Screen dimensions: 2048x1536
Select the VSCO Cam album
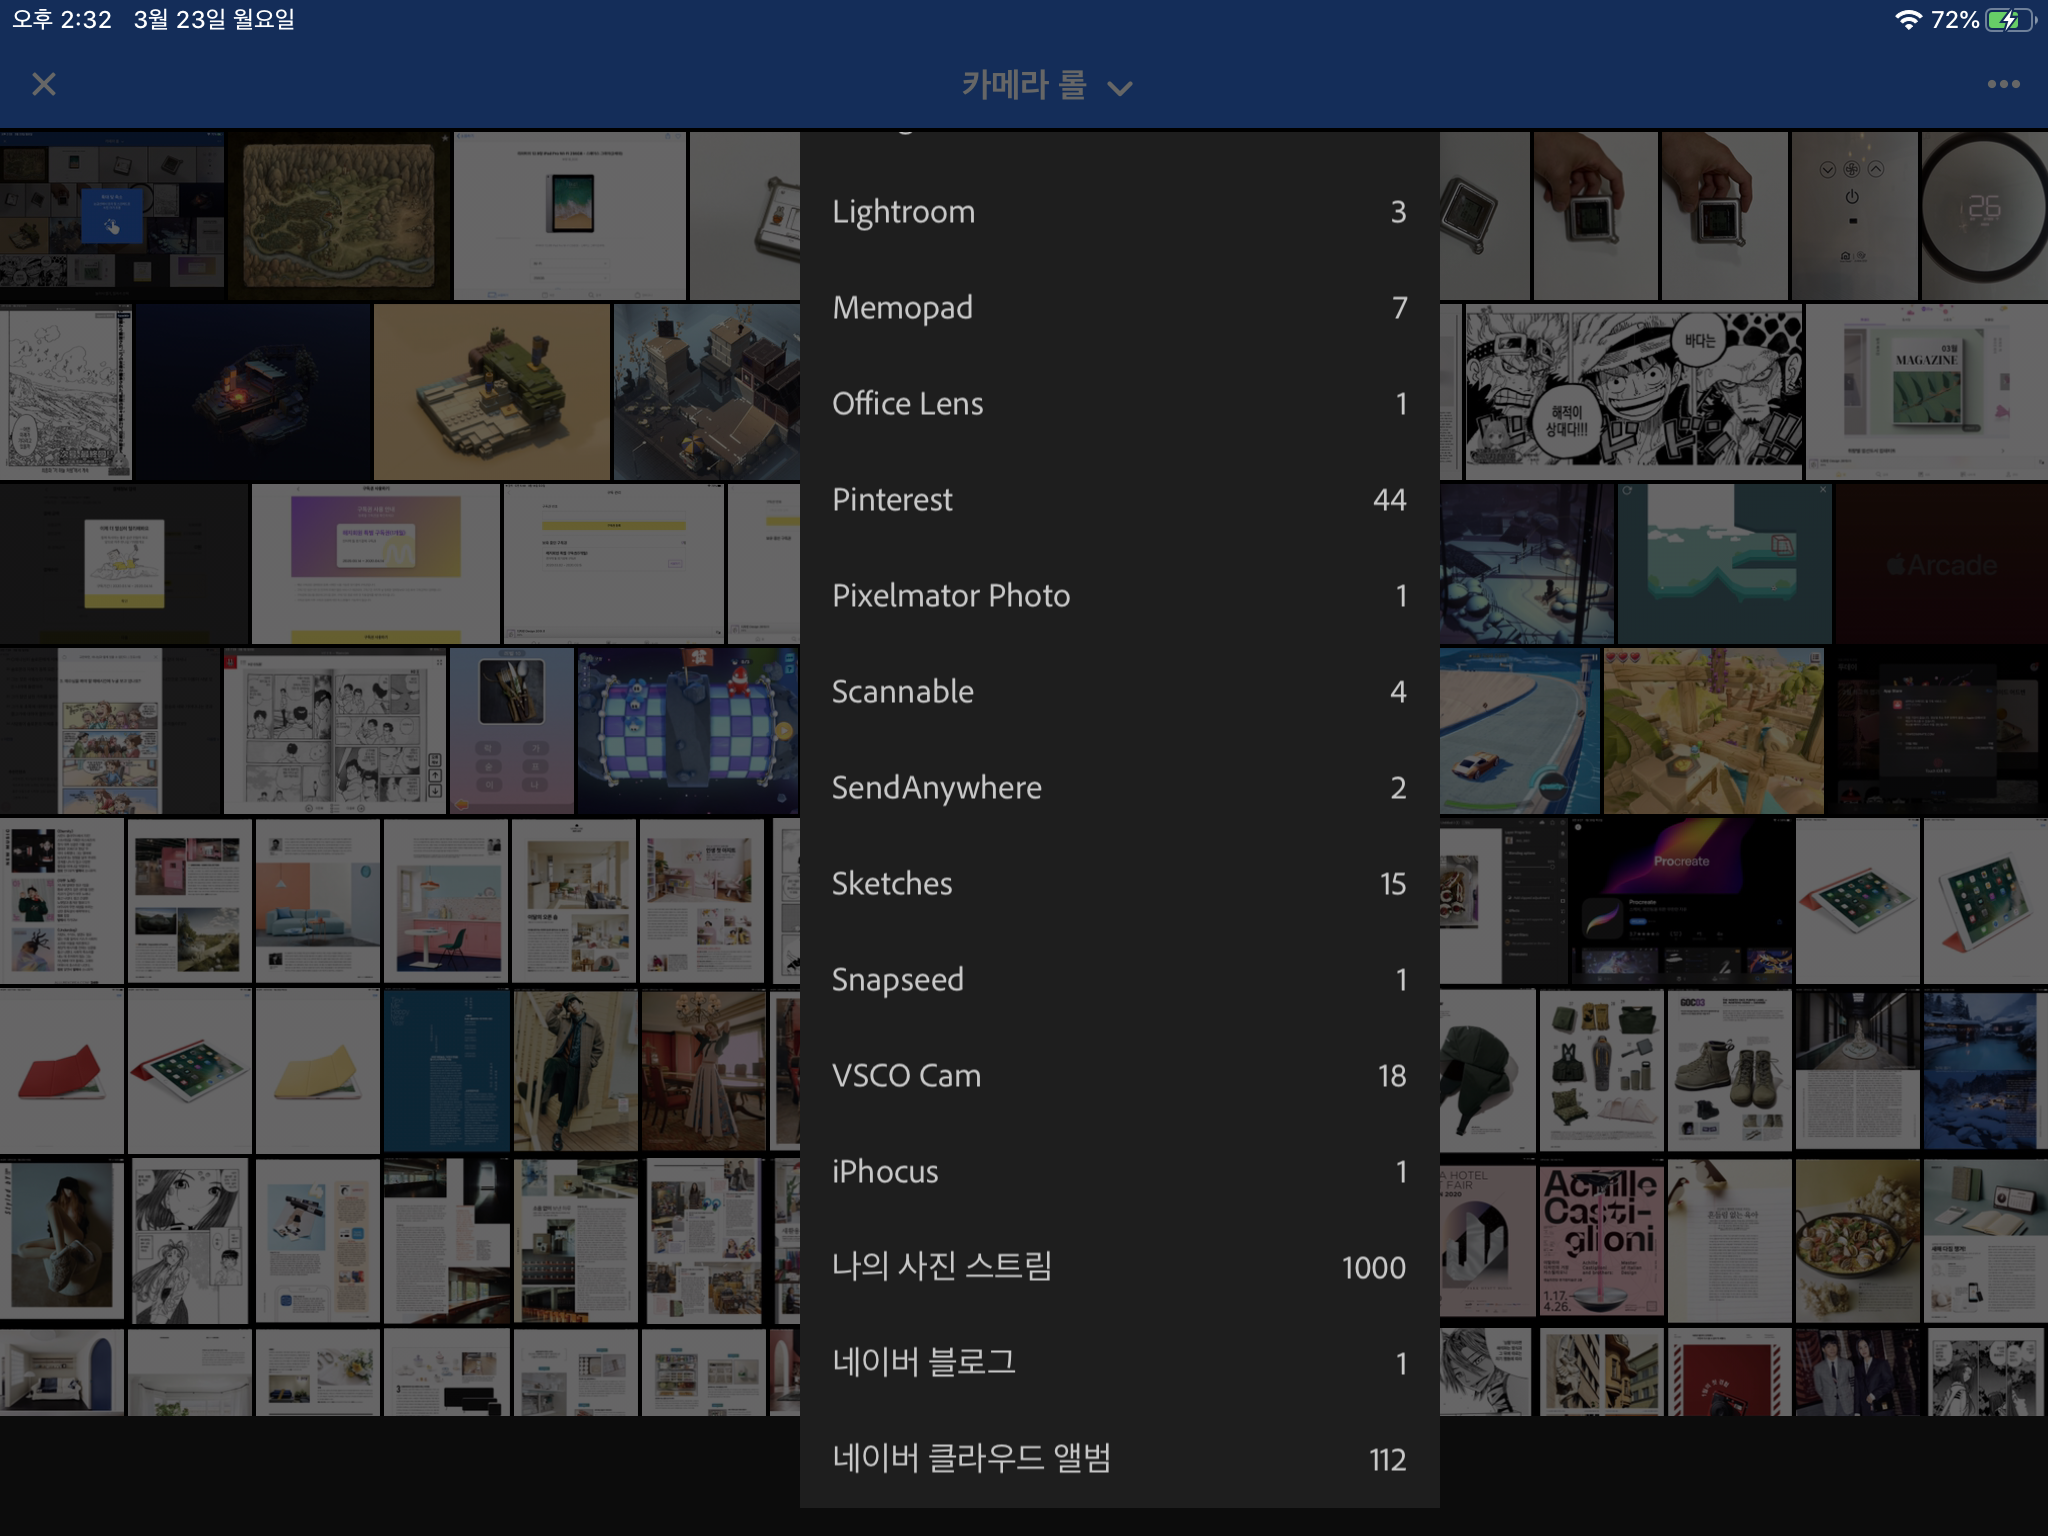(1118, 1076)
